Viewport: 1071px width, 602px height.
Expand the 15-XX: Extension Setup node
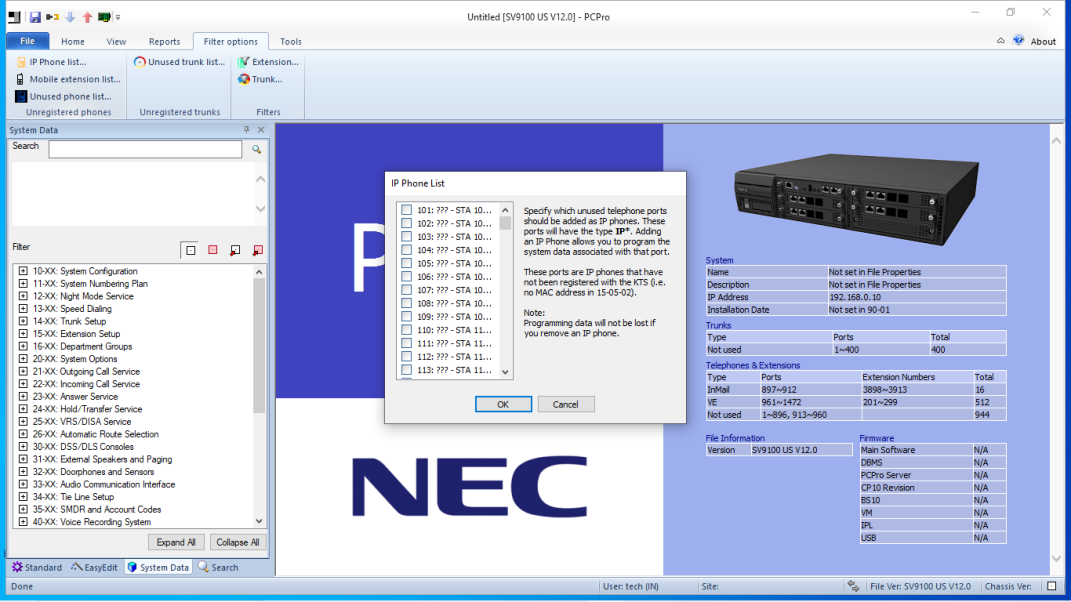tap(23, 334)
